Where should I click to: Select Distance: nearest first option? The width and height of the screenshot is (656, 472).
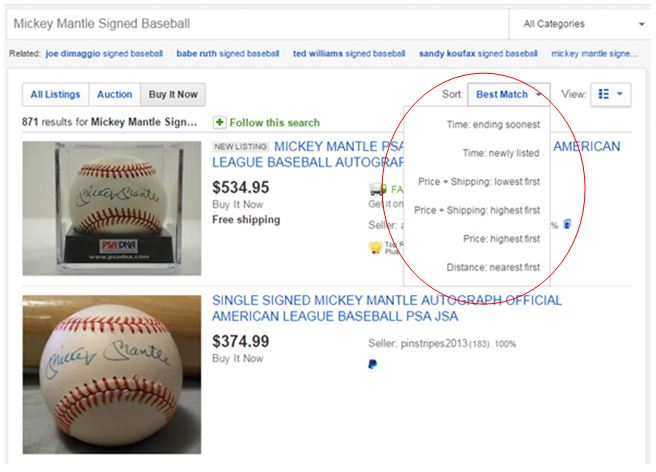(x=493, y=267)
